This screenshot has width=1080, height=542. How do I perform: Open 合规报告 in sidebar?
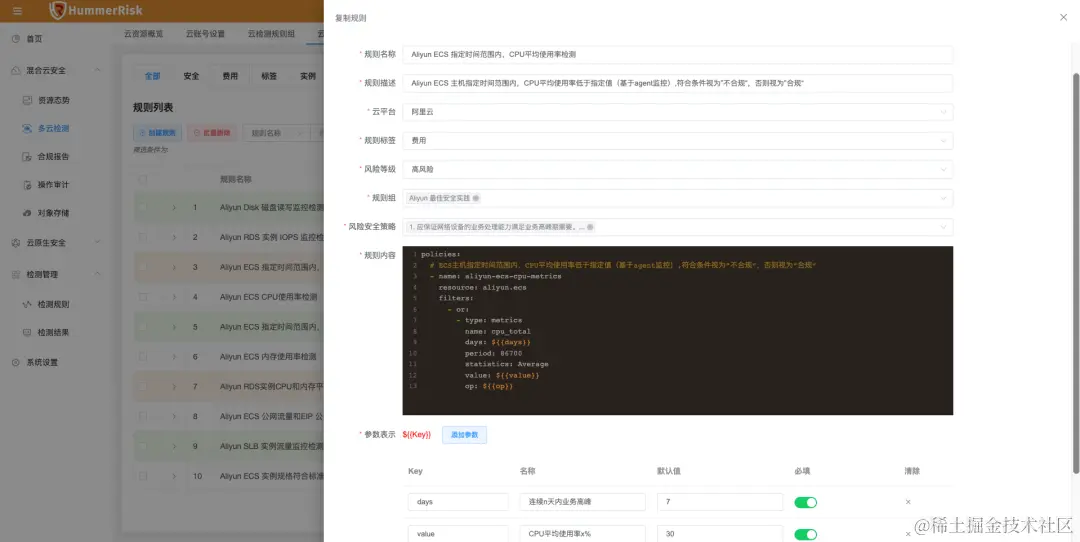pyautogui.click(x=54, y=156)
